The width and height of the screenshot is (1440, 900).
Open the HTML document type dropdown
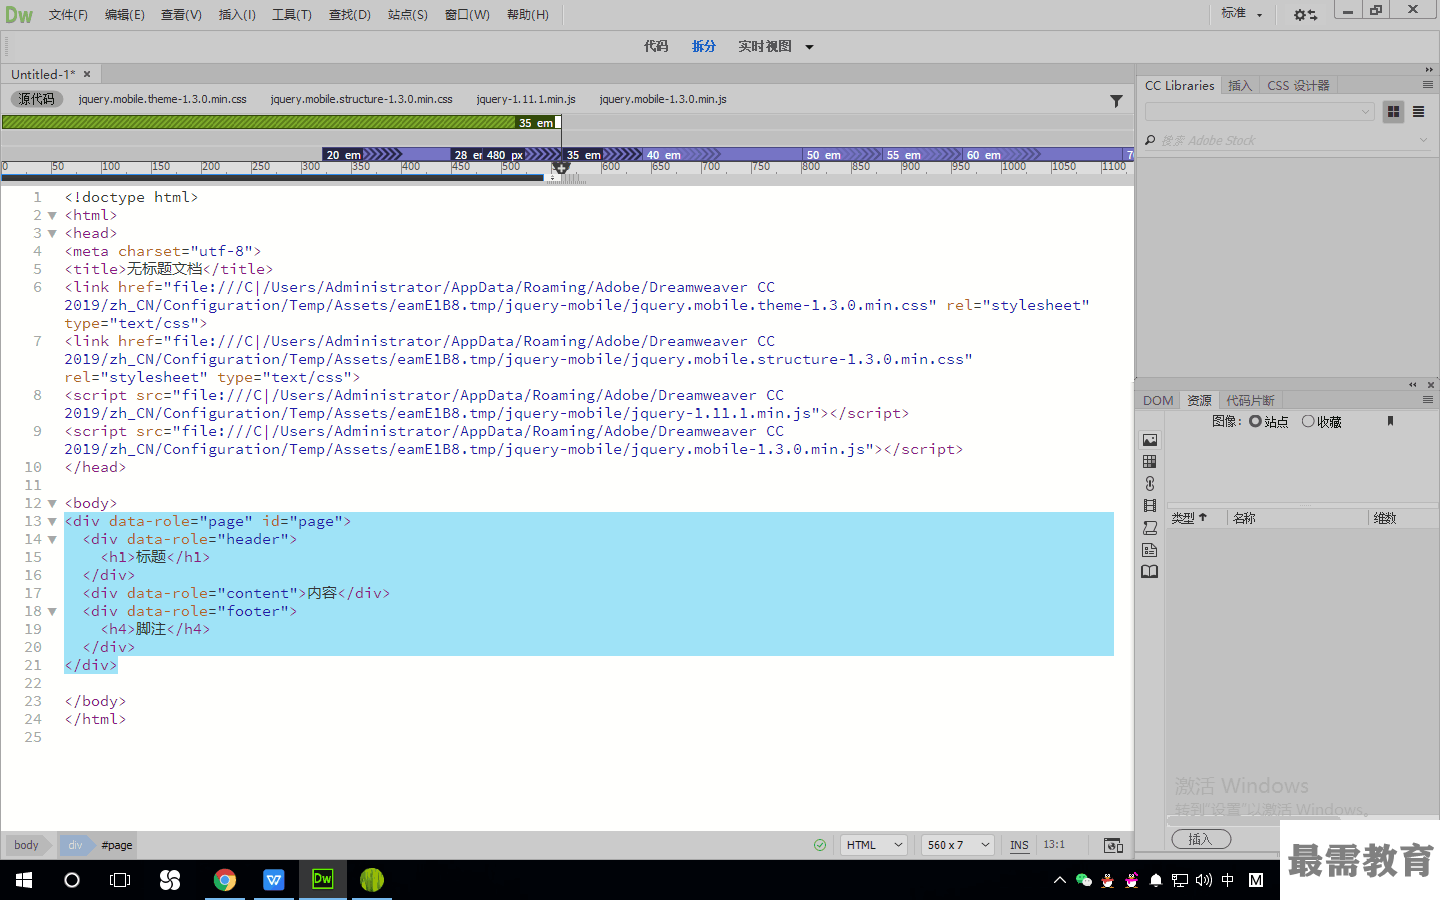click(873, 845)
